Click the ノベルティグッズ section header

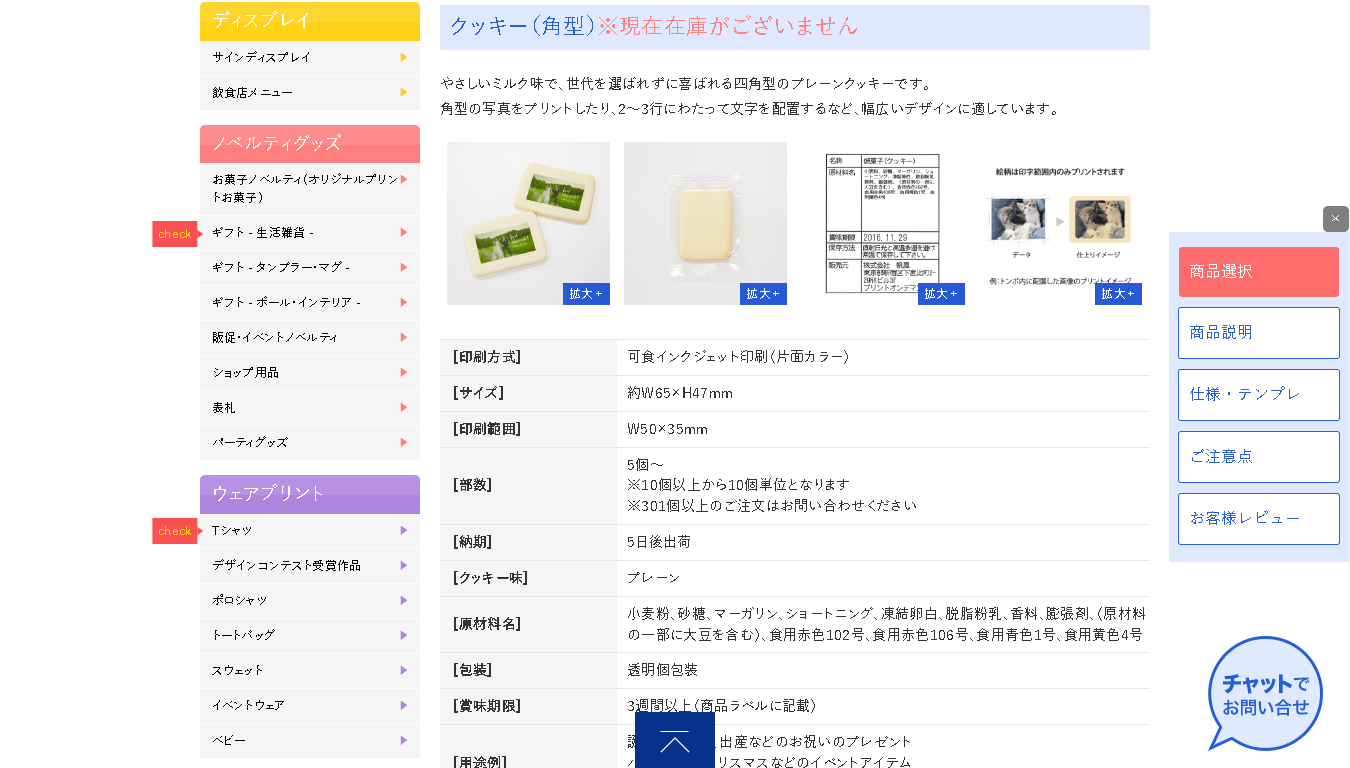click(x=310, y=144)
